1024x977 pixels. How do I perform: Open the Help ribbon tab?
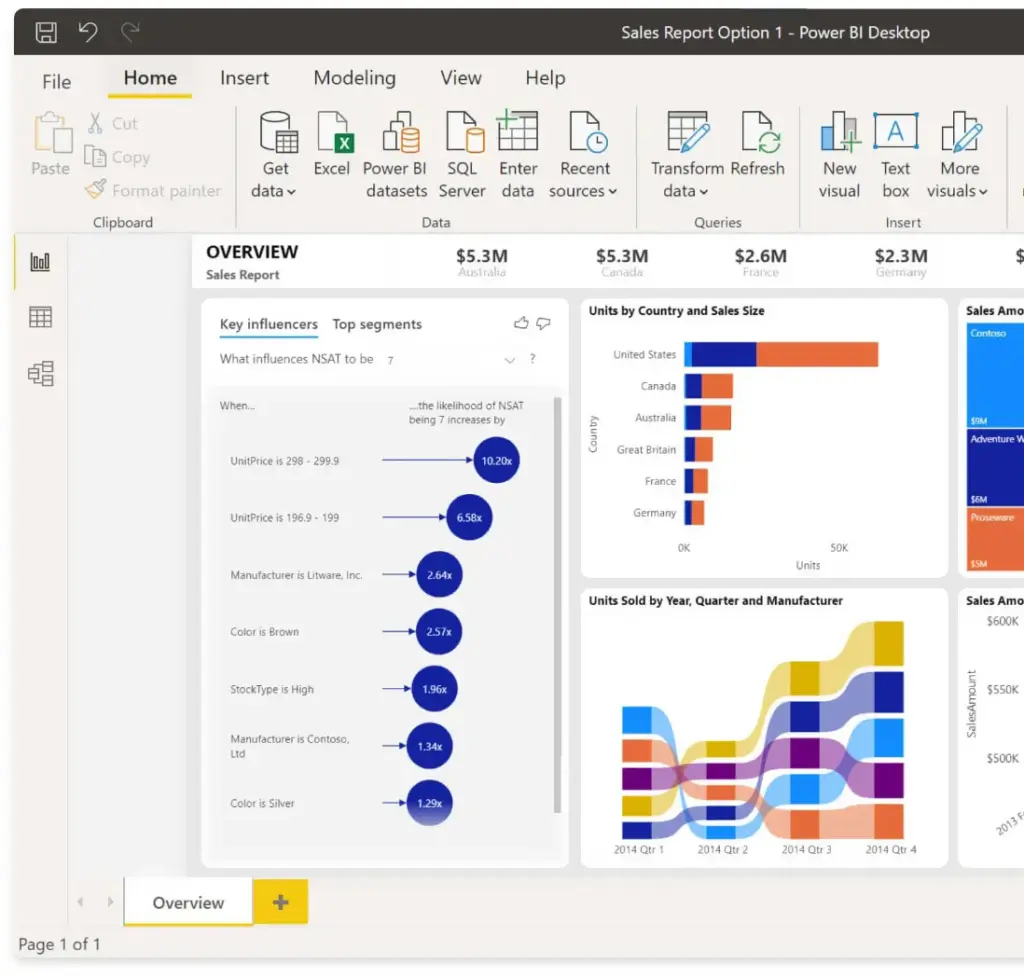pos(545,78)
